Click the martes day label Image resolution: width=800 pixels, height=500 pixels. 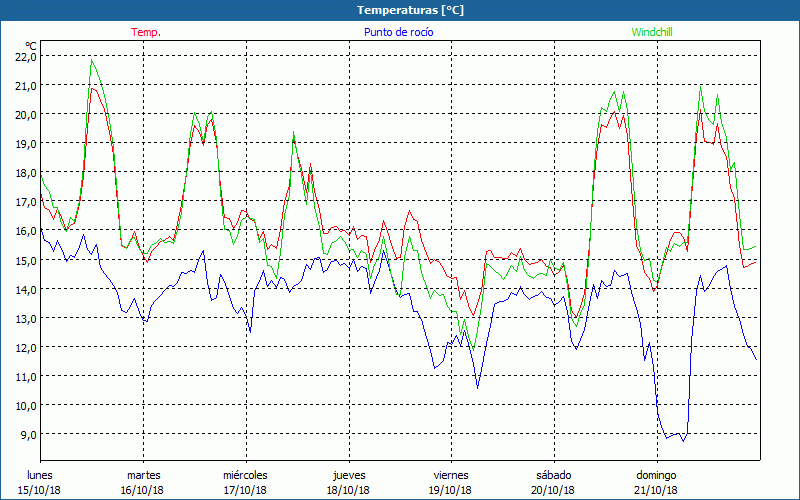tap(144, 475)
